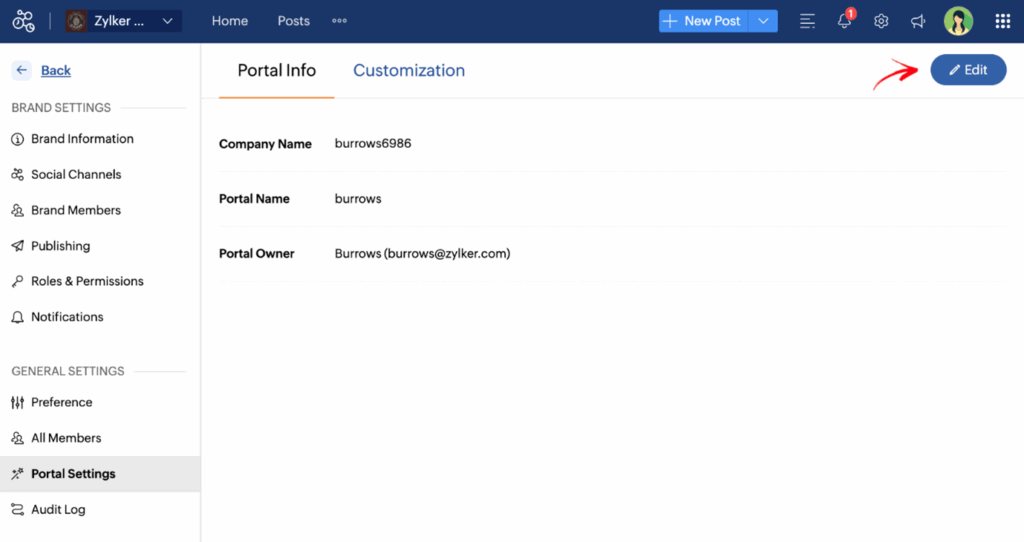Switch to the Customization tab

point(408,70)
